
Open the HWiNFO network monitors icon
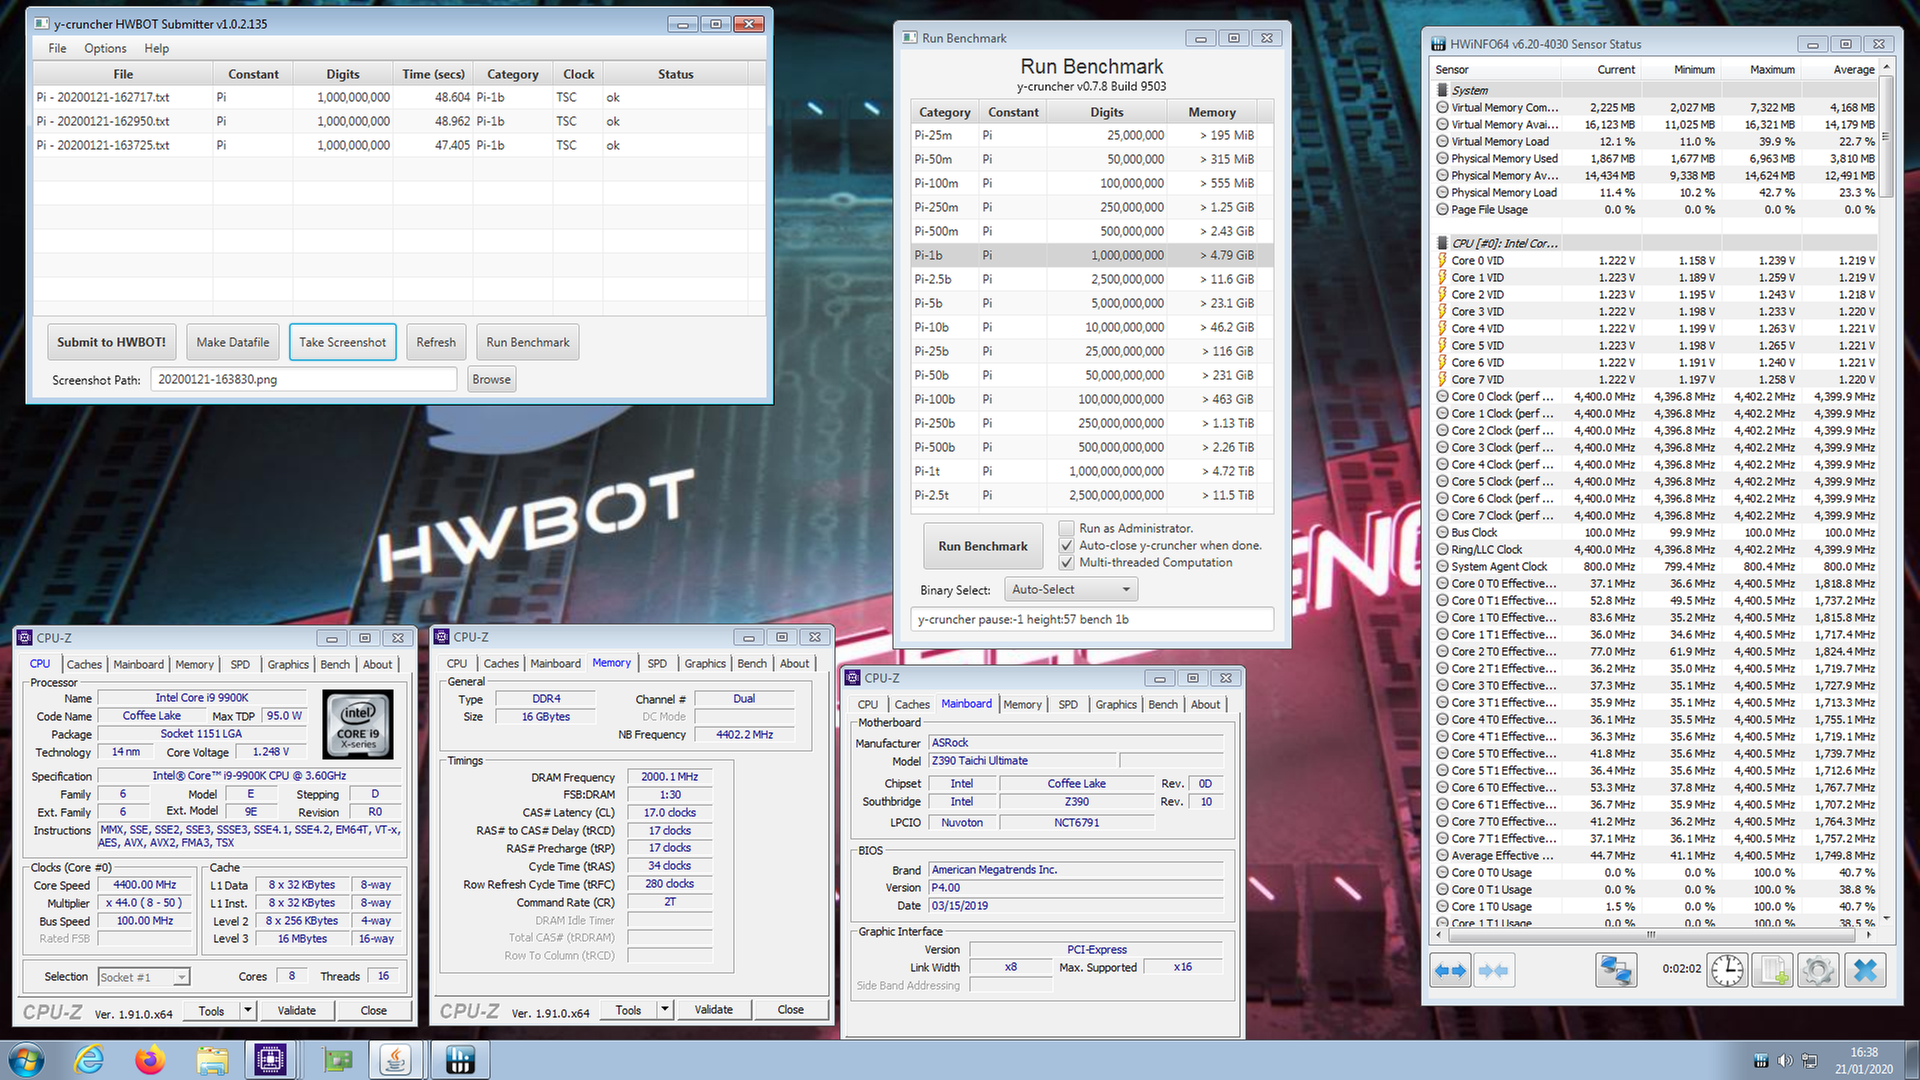pos(1616,970)
